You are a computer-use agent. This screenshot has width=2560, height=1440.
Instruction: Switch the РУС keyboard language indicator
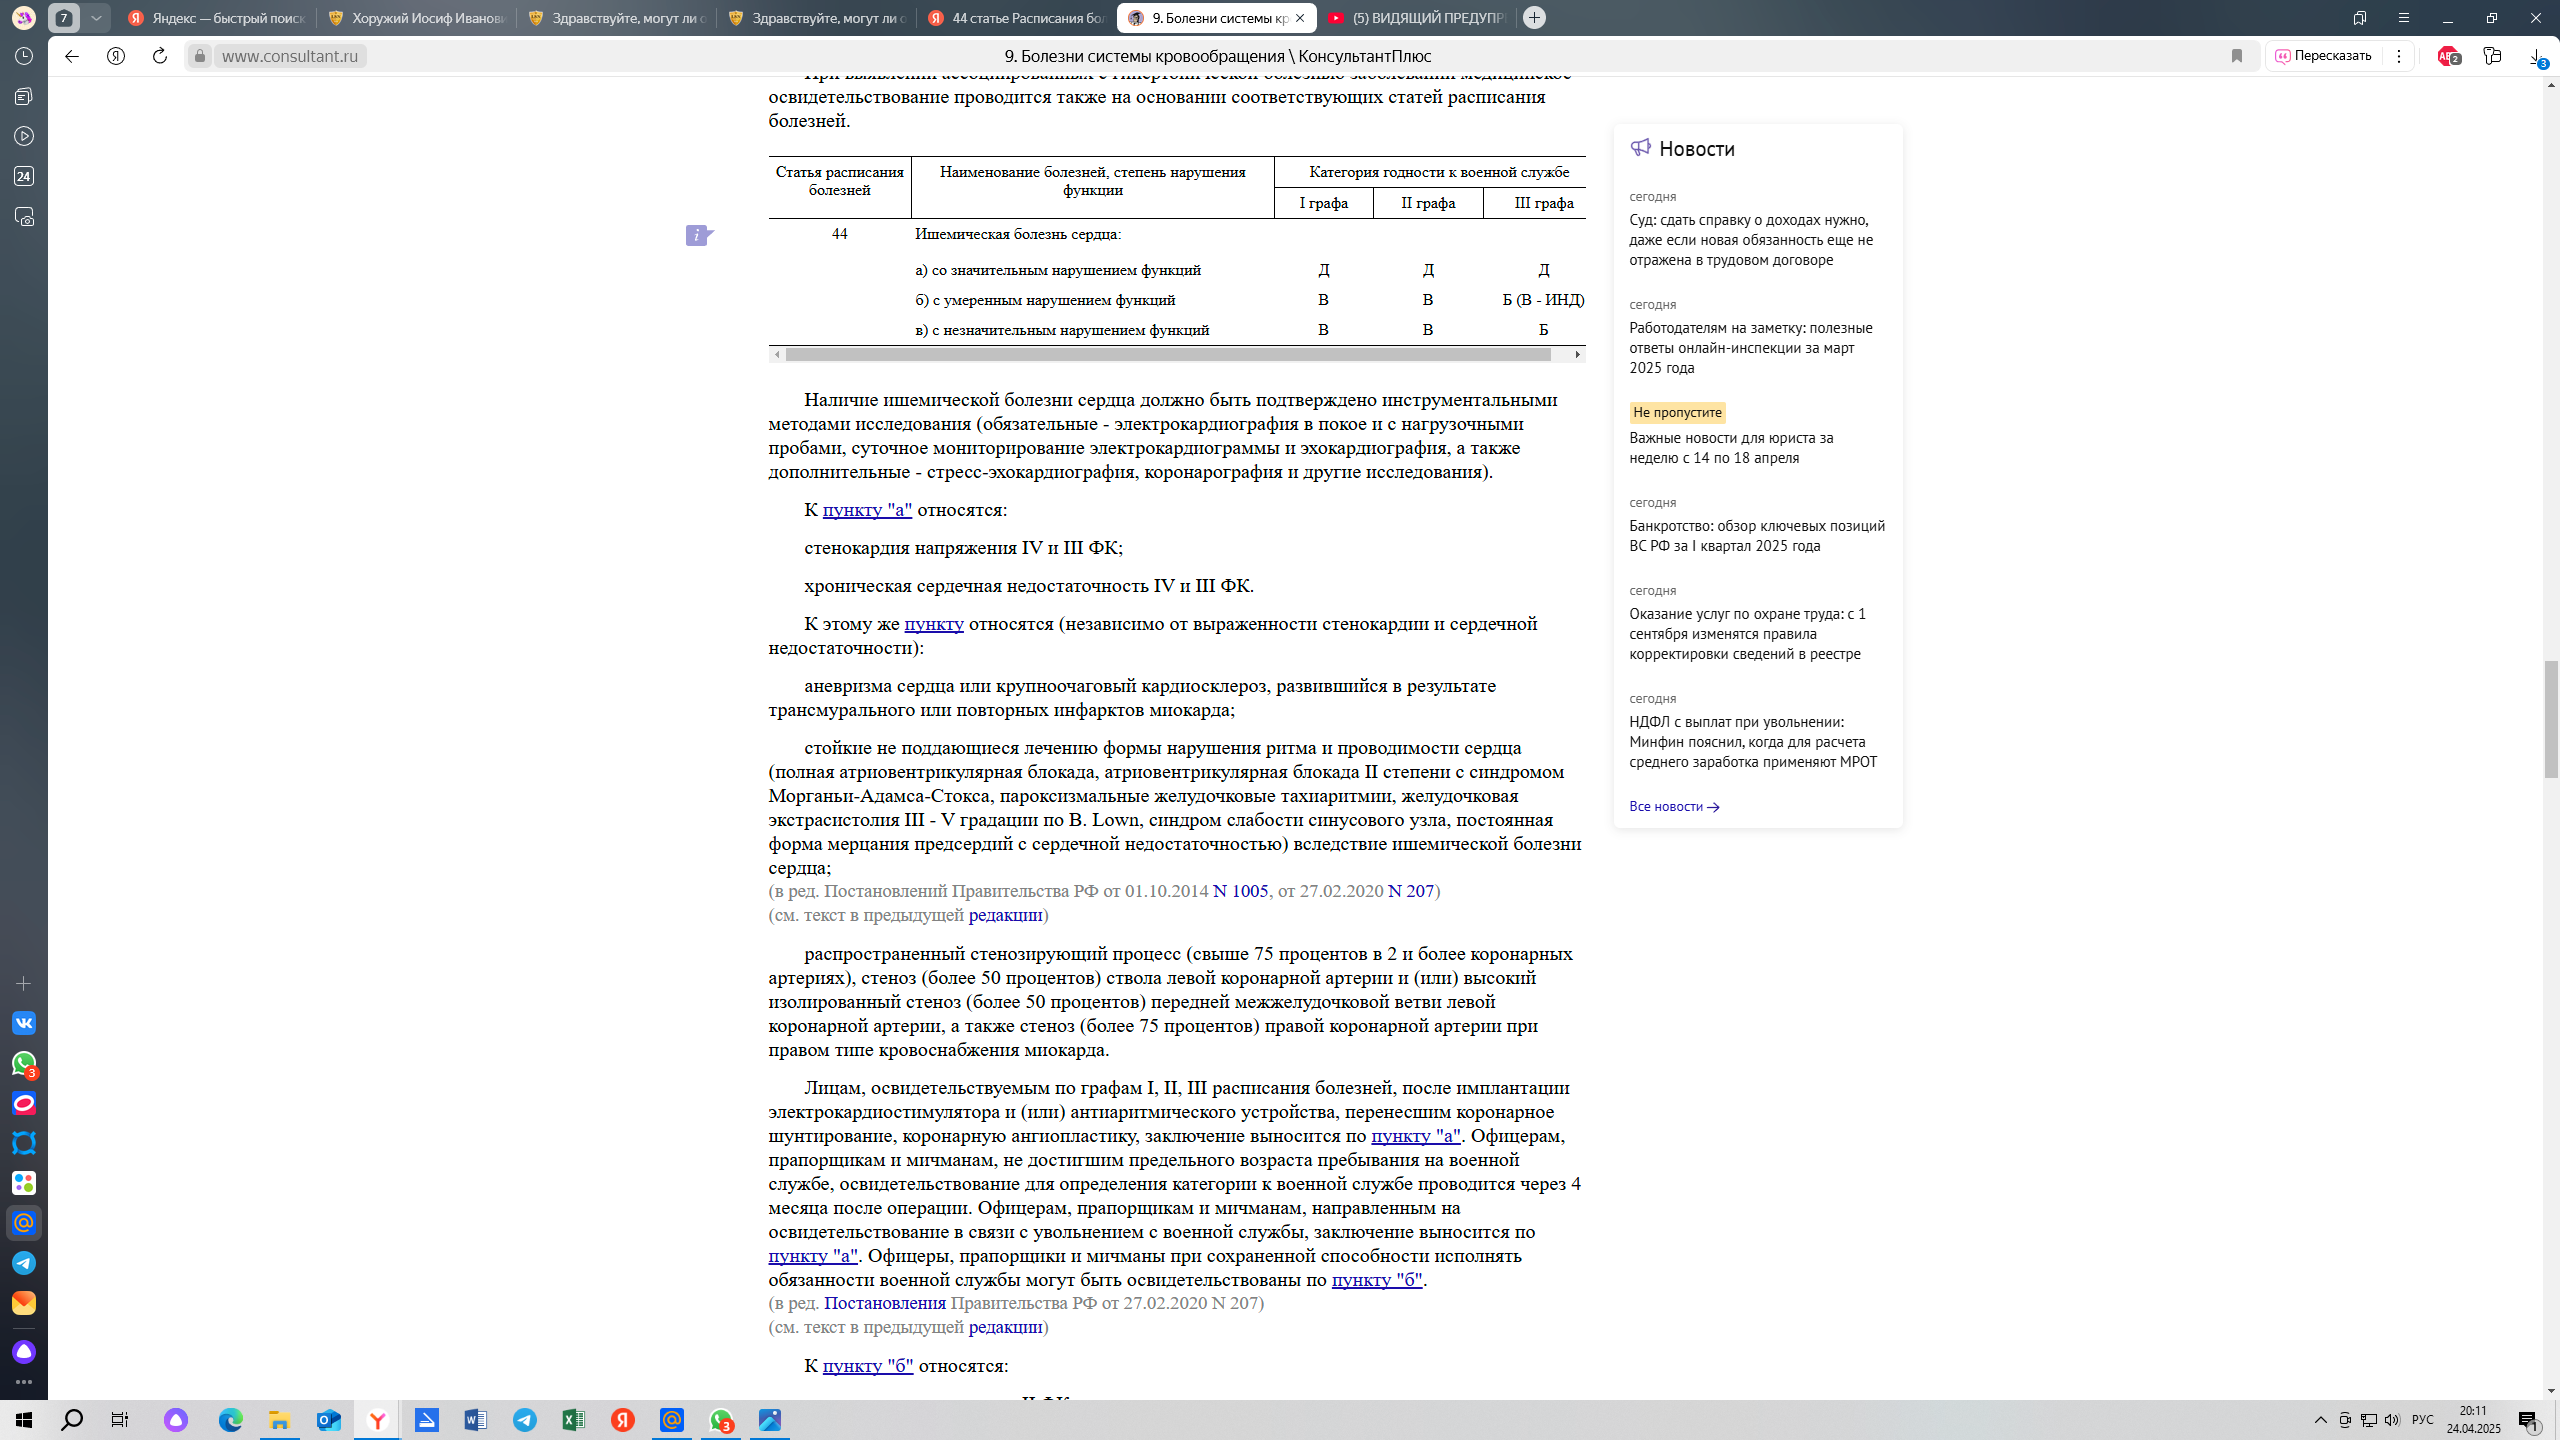(x=2422, y=1420)
